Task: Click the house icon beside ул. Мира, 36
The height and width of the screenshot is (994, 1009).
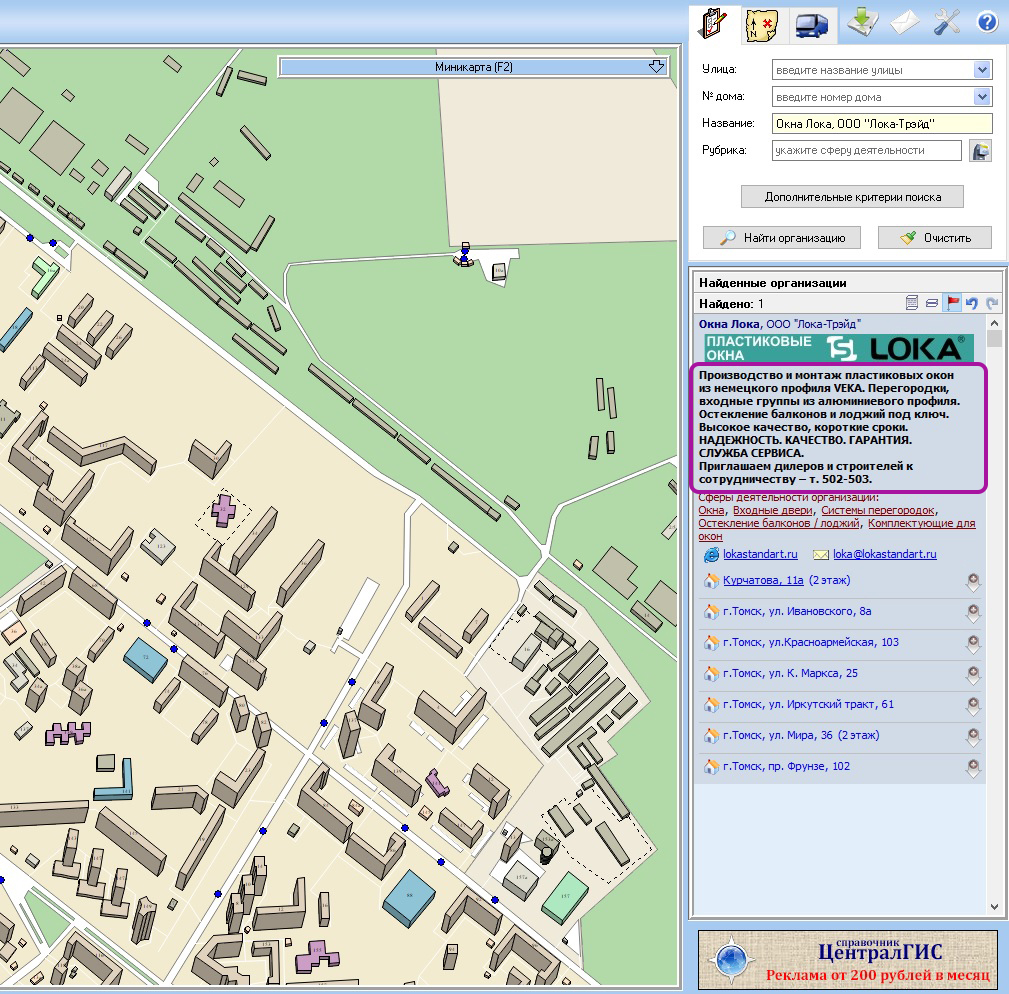Action: pos(711,735)
